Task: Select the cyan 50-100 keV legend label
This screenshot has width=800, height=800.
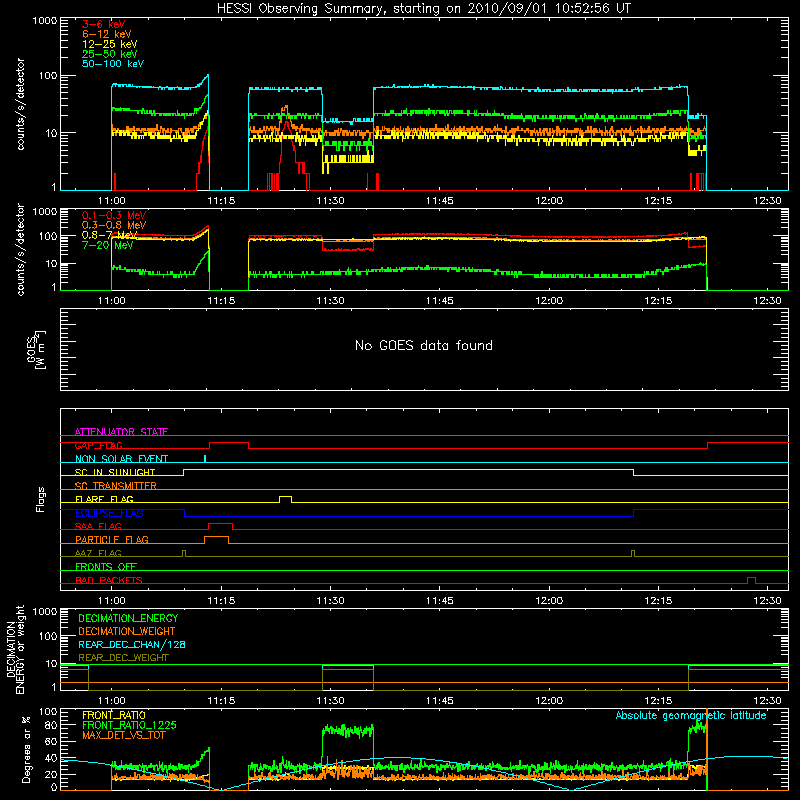Action: click(113, 64)
